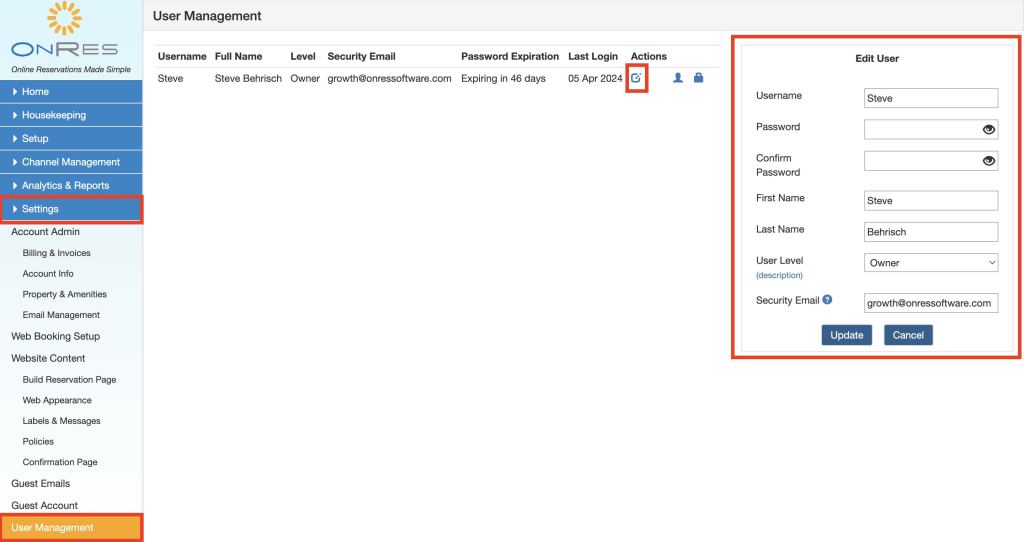Expand the Channel Management section
Screen dimensions: 1024x542
(71, 162)
